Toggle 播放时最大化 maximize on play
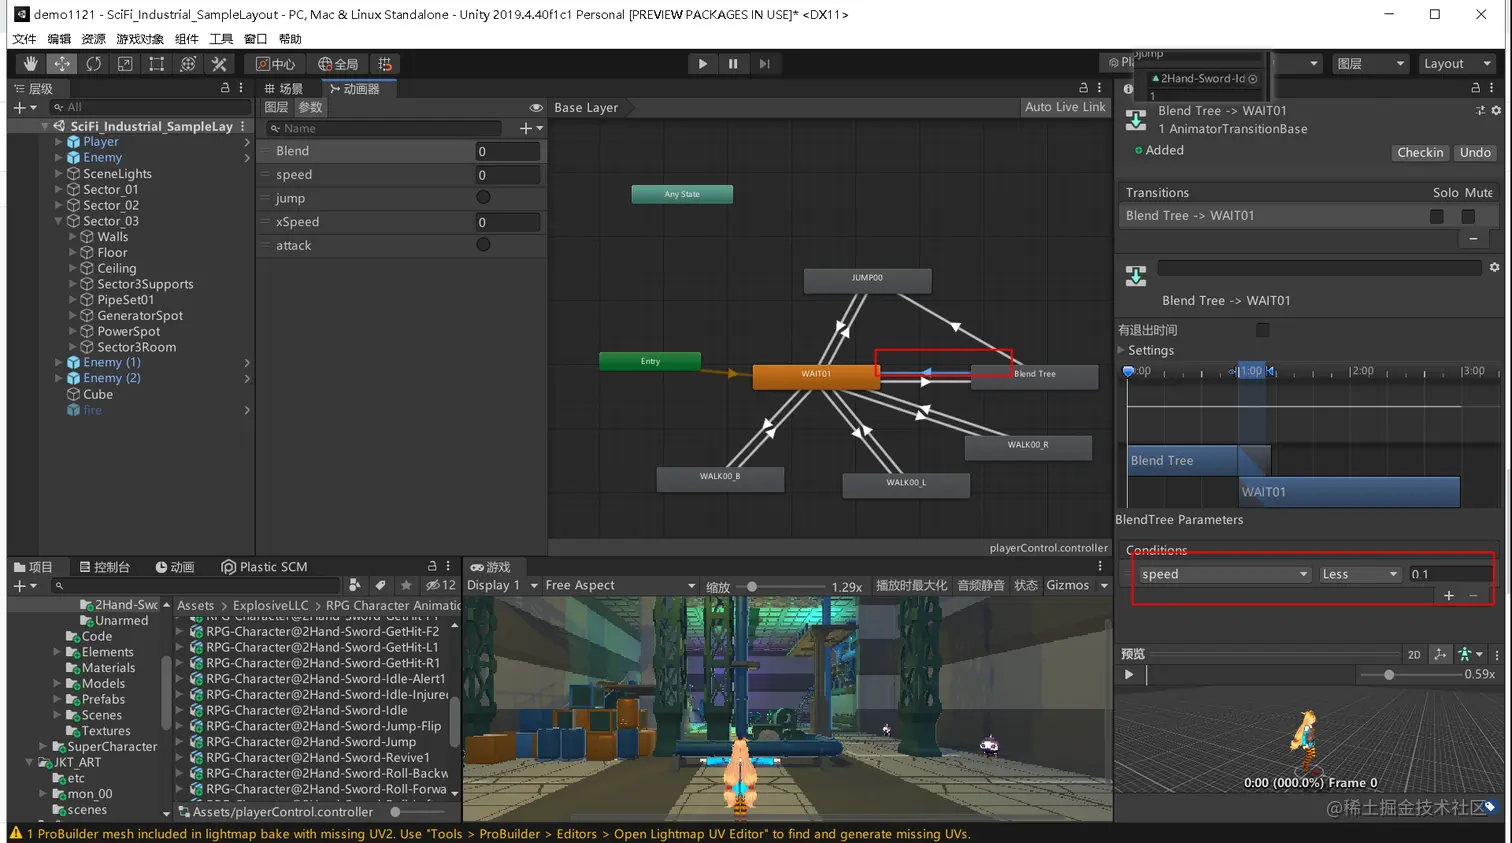Screen dimensions: 1512x843 [x=911, y=586]
